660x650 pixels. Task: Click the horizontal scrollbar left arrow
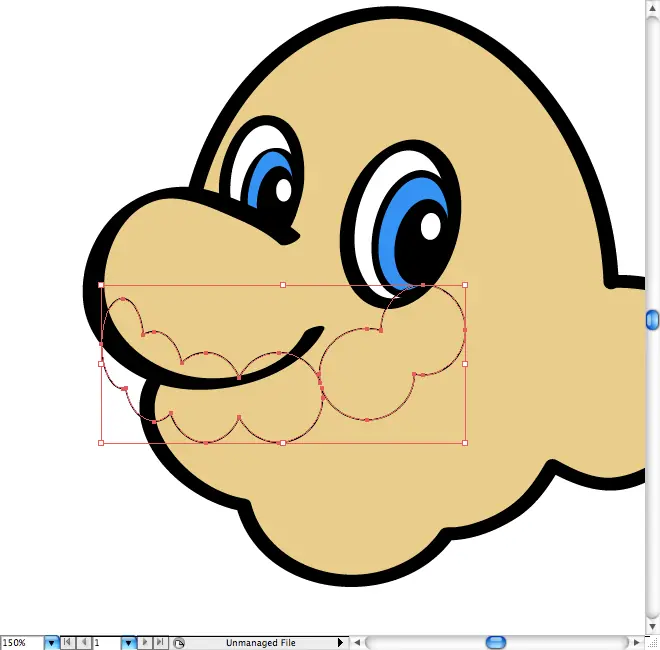[358, 642]
